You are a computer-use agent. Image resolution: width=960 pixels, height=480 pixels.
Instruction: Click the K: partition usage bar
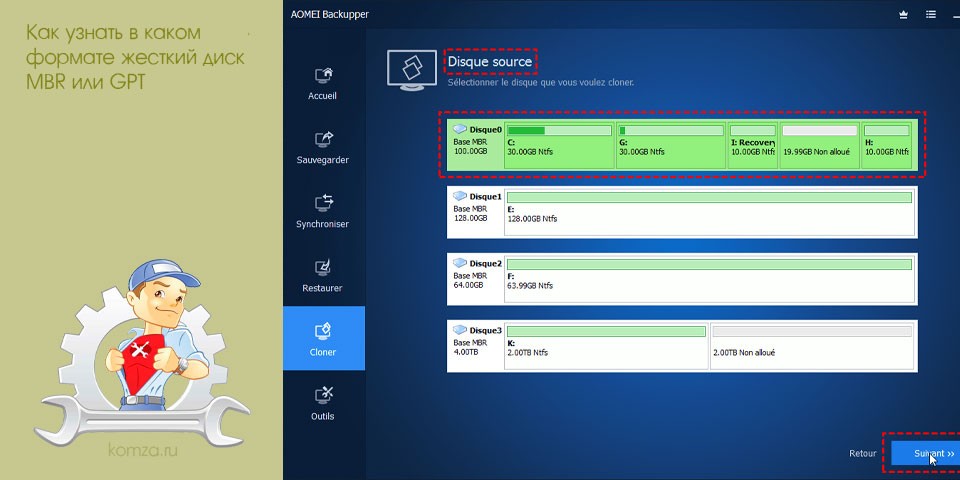pos(606,331)
